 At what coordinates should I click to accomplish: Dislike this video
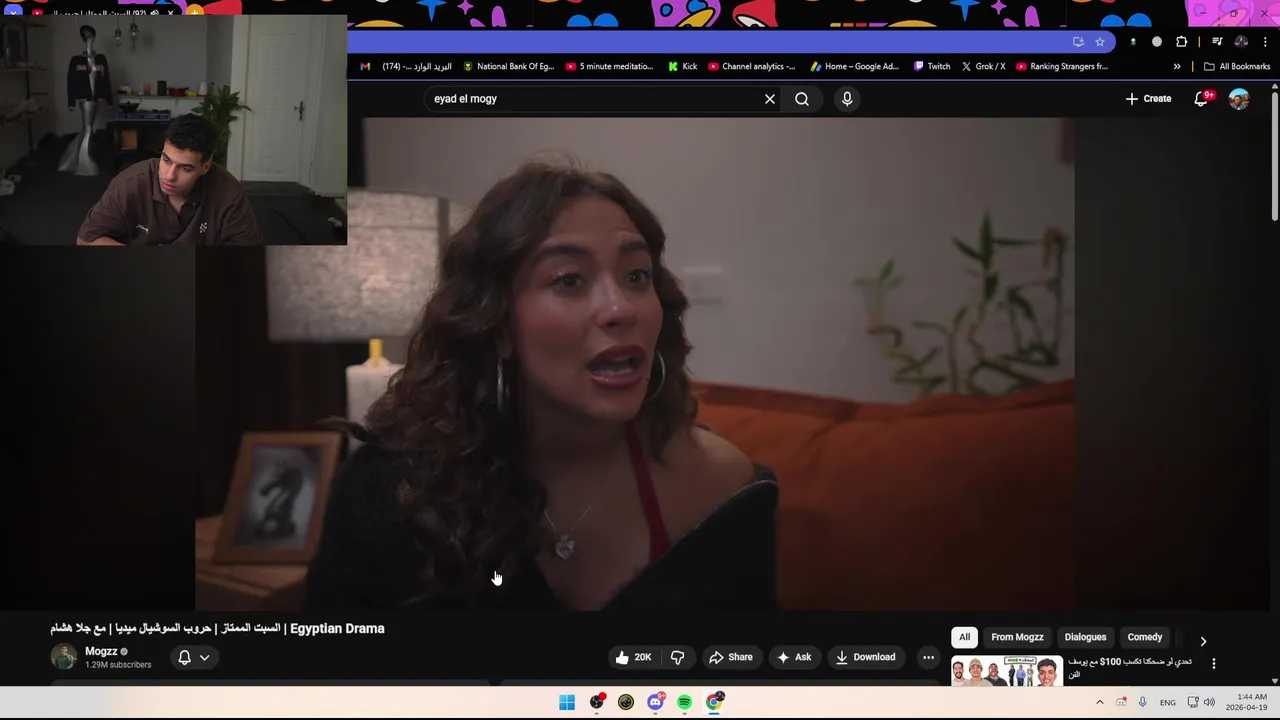677,657
